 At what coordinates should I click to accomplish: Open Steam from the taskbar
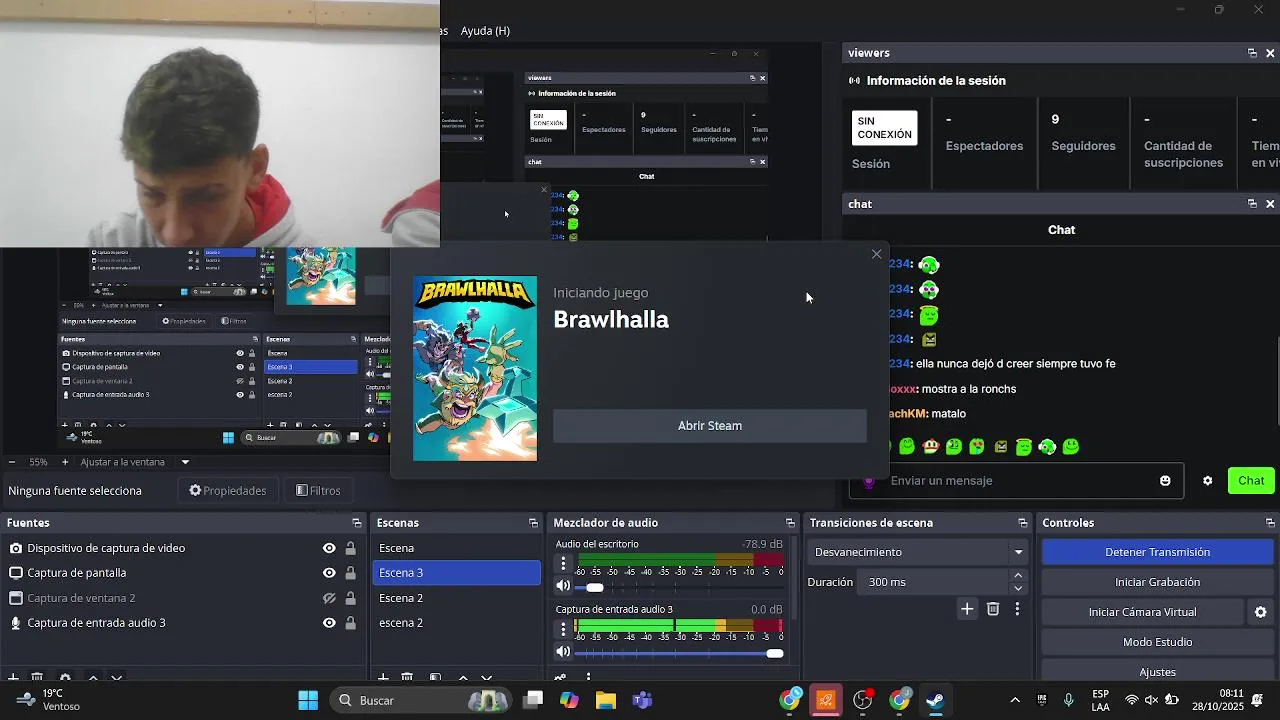tap(936, 700)
